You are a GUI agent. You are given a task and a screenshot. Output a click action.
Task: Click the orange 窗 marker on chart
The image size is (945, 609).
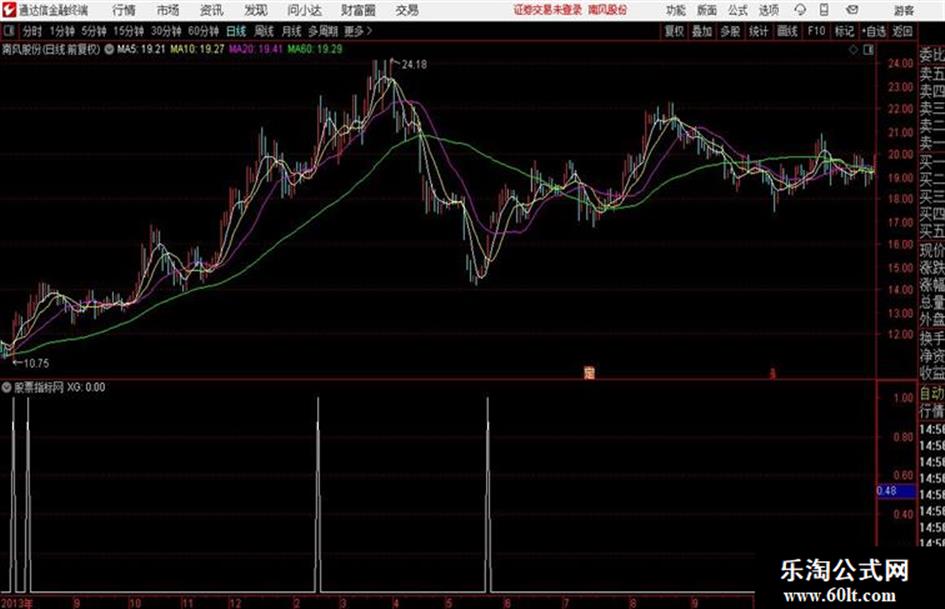point(589,373)
